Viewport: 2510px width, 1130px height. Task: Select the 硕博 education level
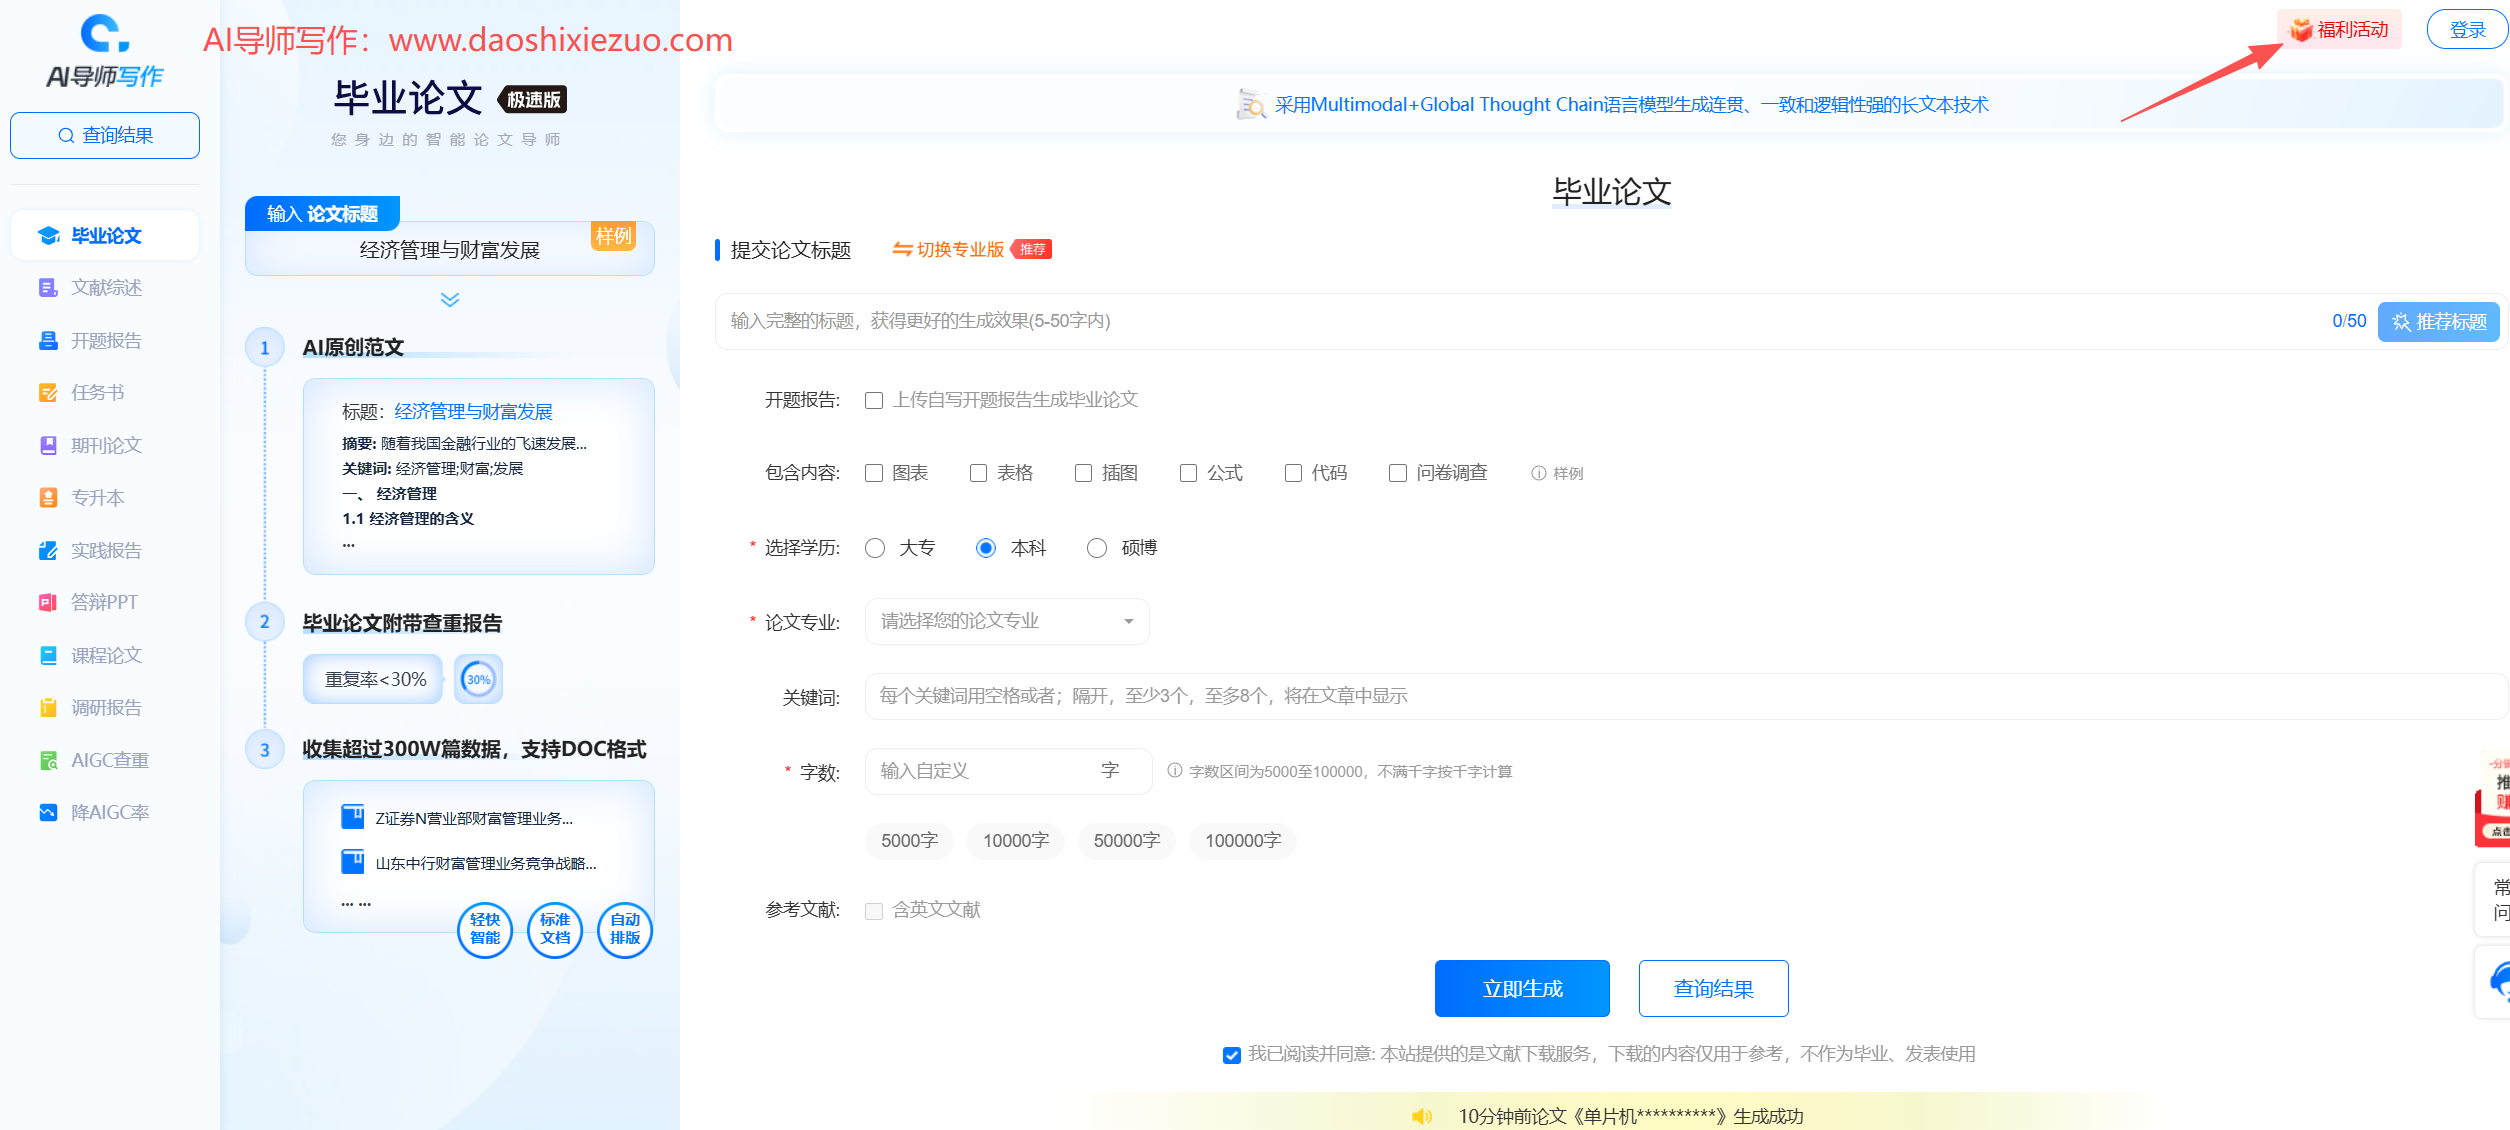(x=1096, y=547)
